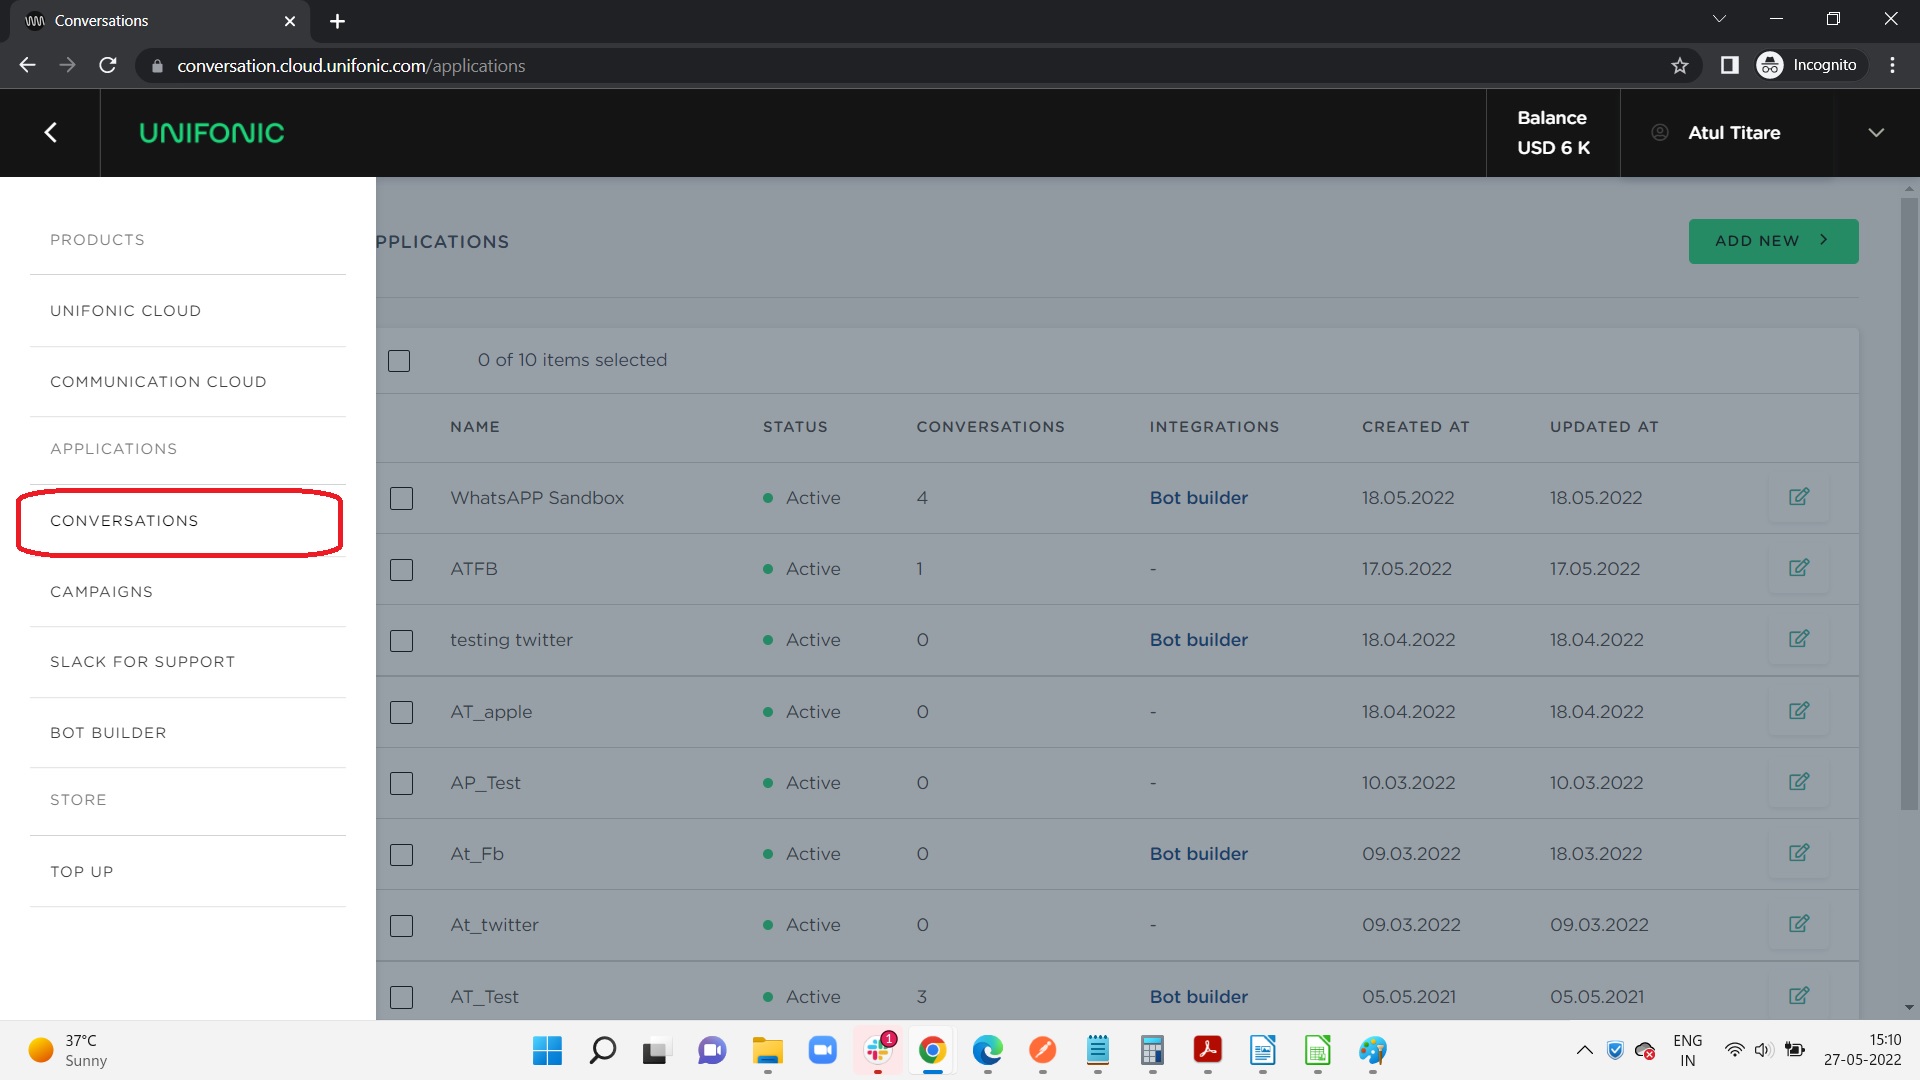Screen dimensions: 1920x1080
Task: Click edit icon for testing twitter
Action: (1798, 639)
